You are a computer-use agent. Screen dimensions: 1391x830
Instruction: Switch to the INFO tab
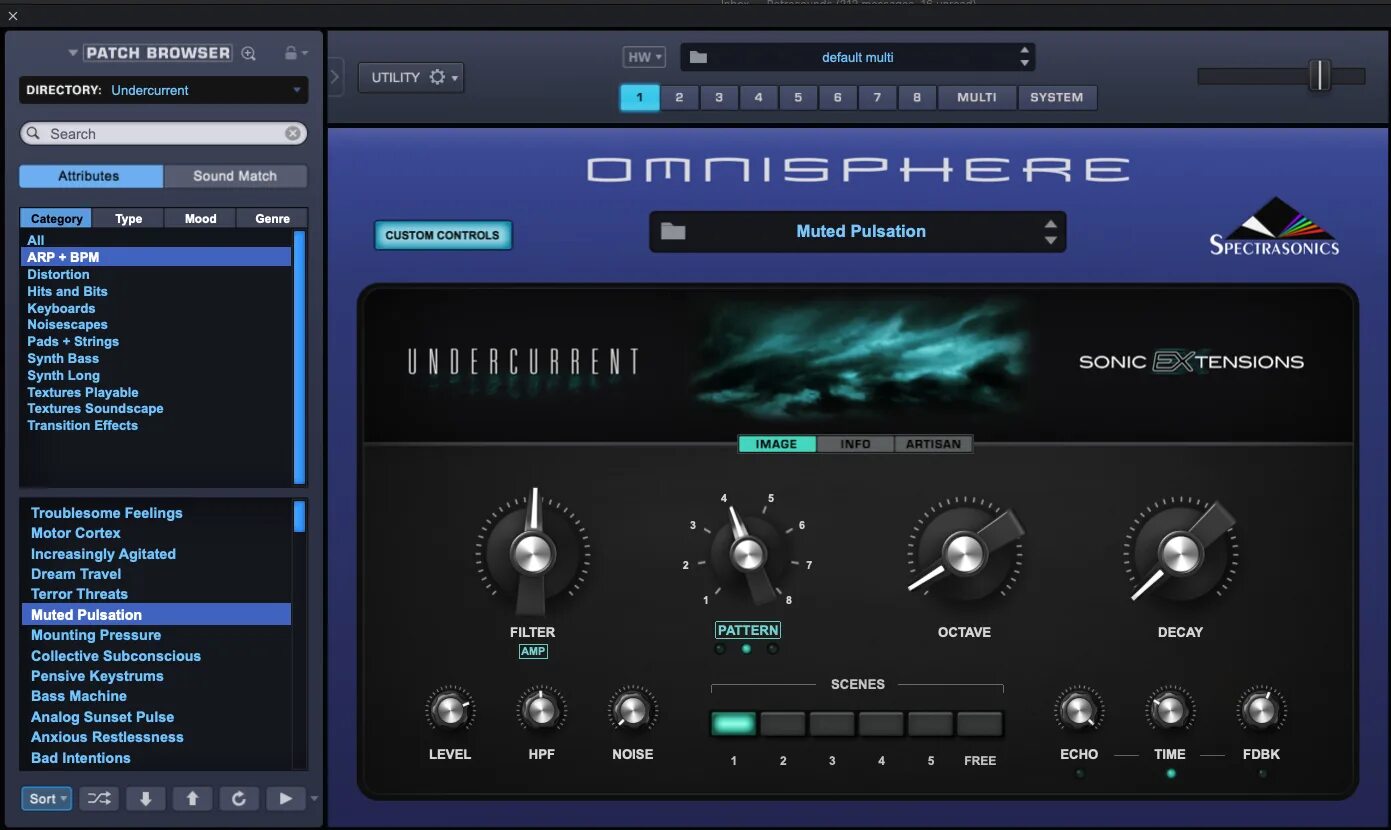click(x=855, y=444)
